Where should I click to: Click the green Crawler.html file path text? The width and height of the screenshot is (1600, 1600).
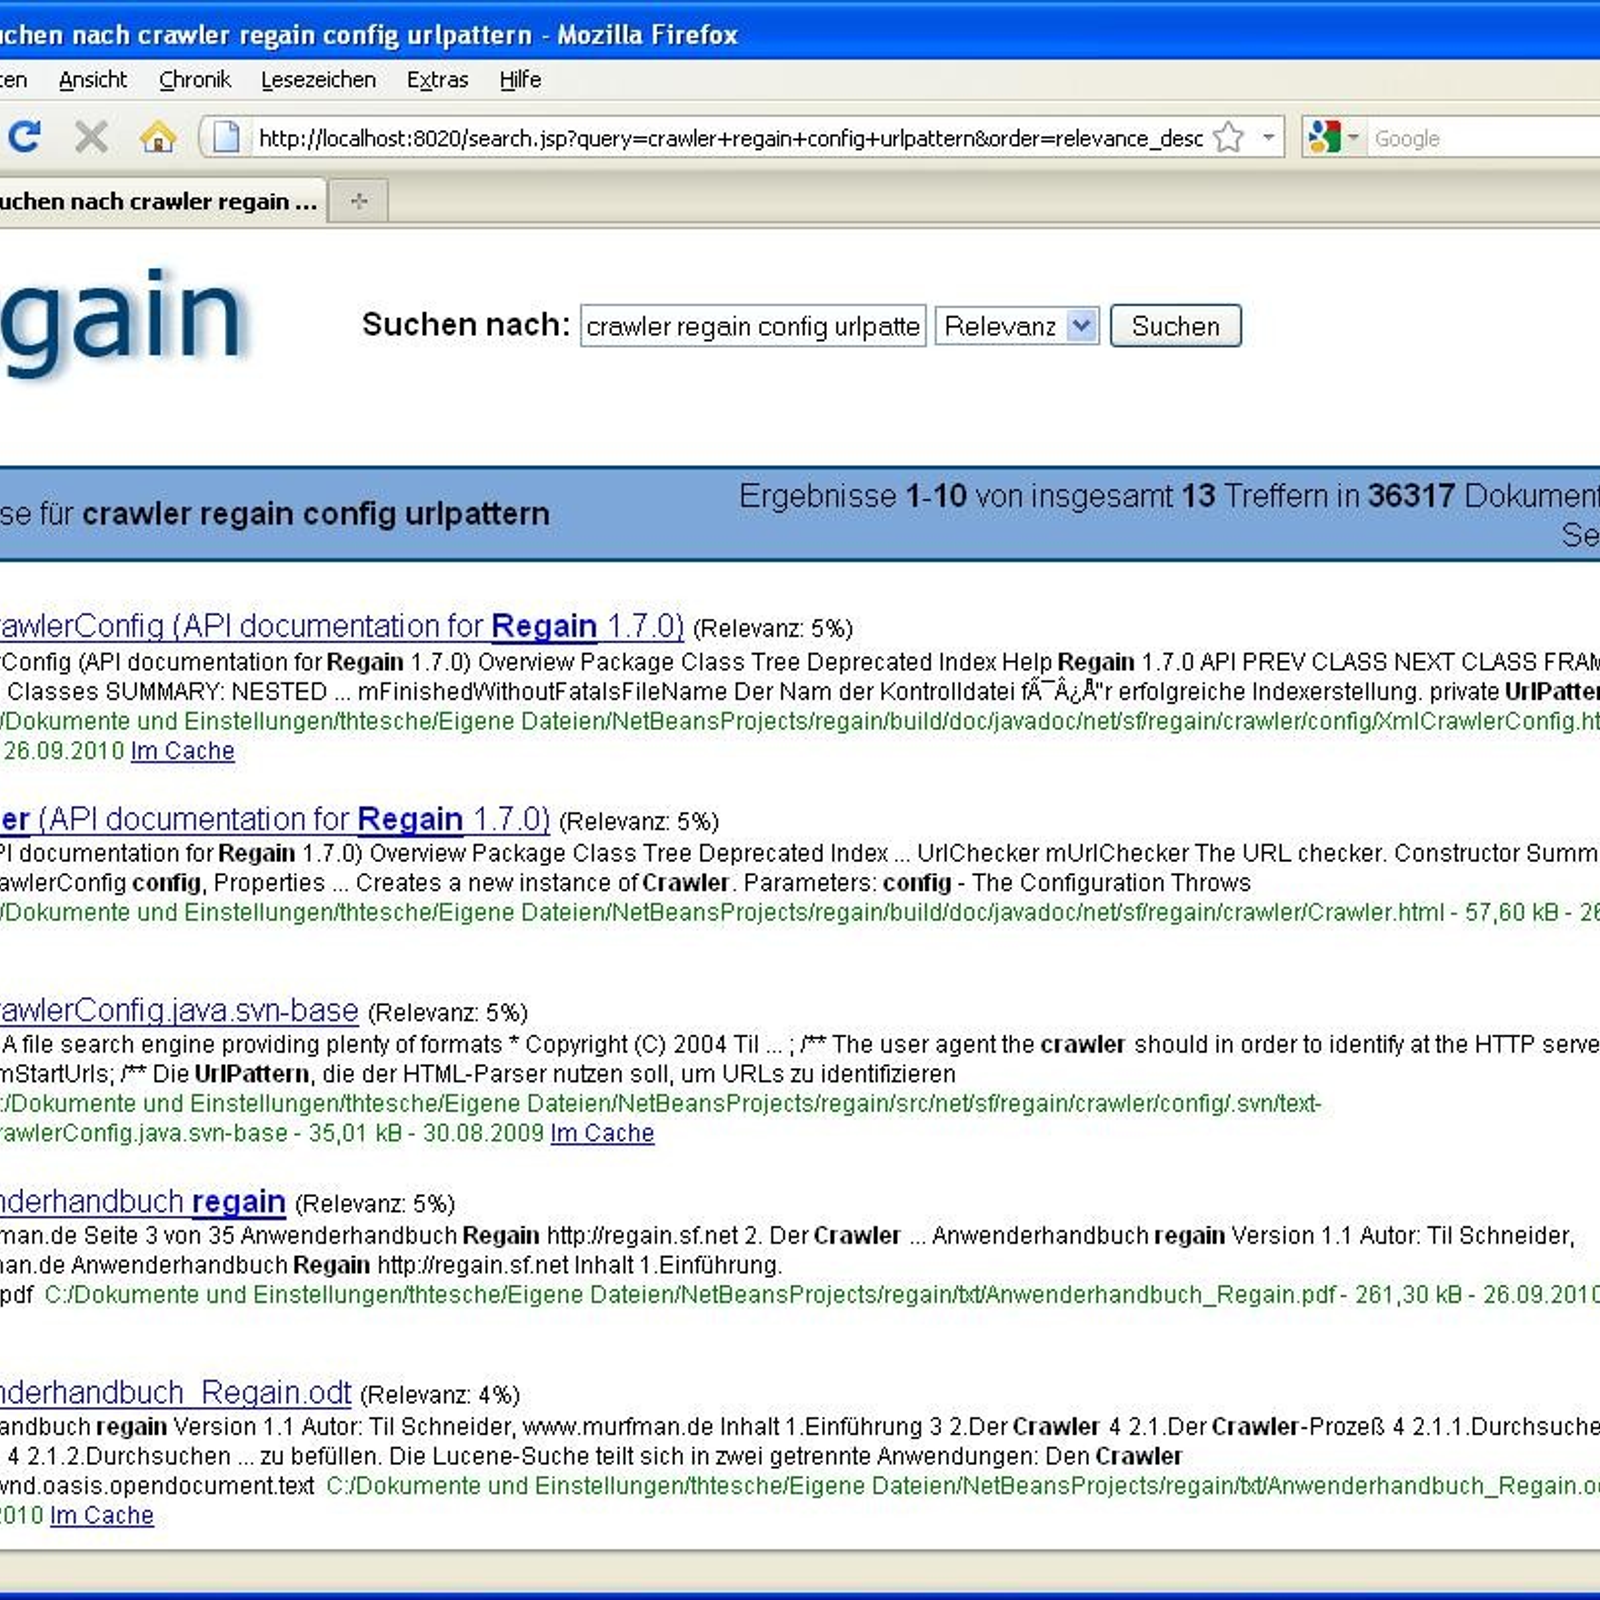[x=722, y=912]
